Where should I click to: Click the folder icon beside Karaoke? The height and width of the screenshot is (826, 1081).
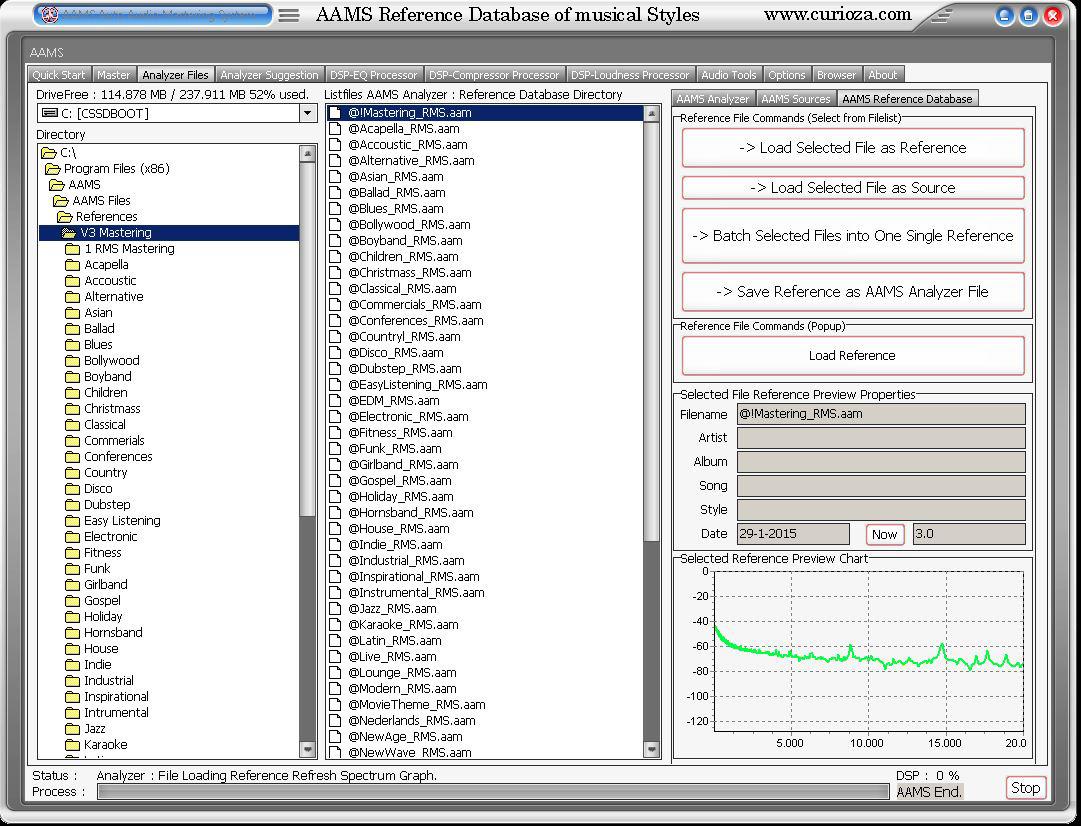[72, 745]
